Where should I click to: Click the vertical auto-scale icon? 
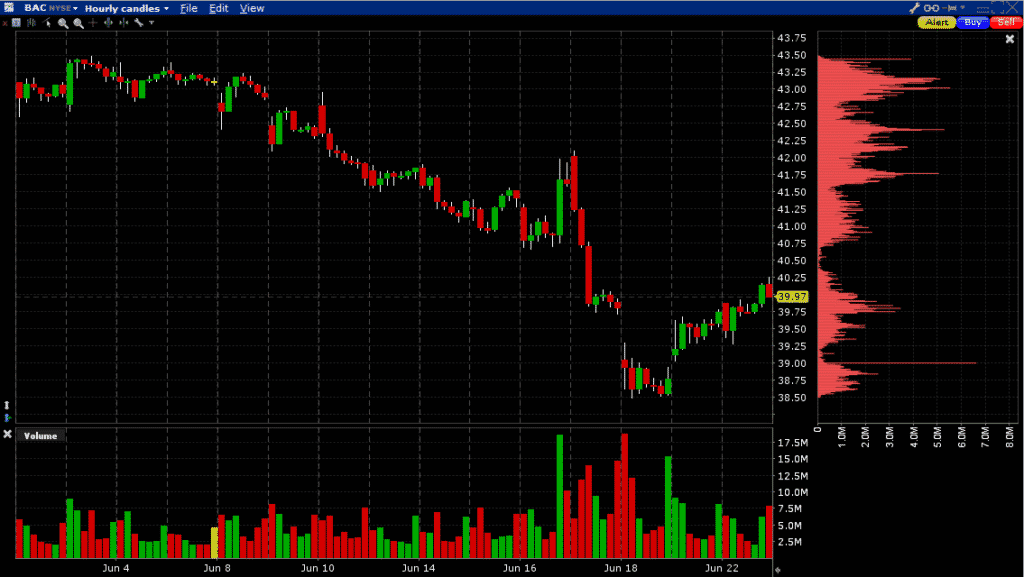(x=108, y=21)
